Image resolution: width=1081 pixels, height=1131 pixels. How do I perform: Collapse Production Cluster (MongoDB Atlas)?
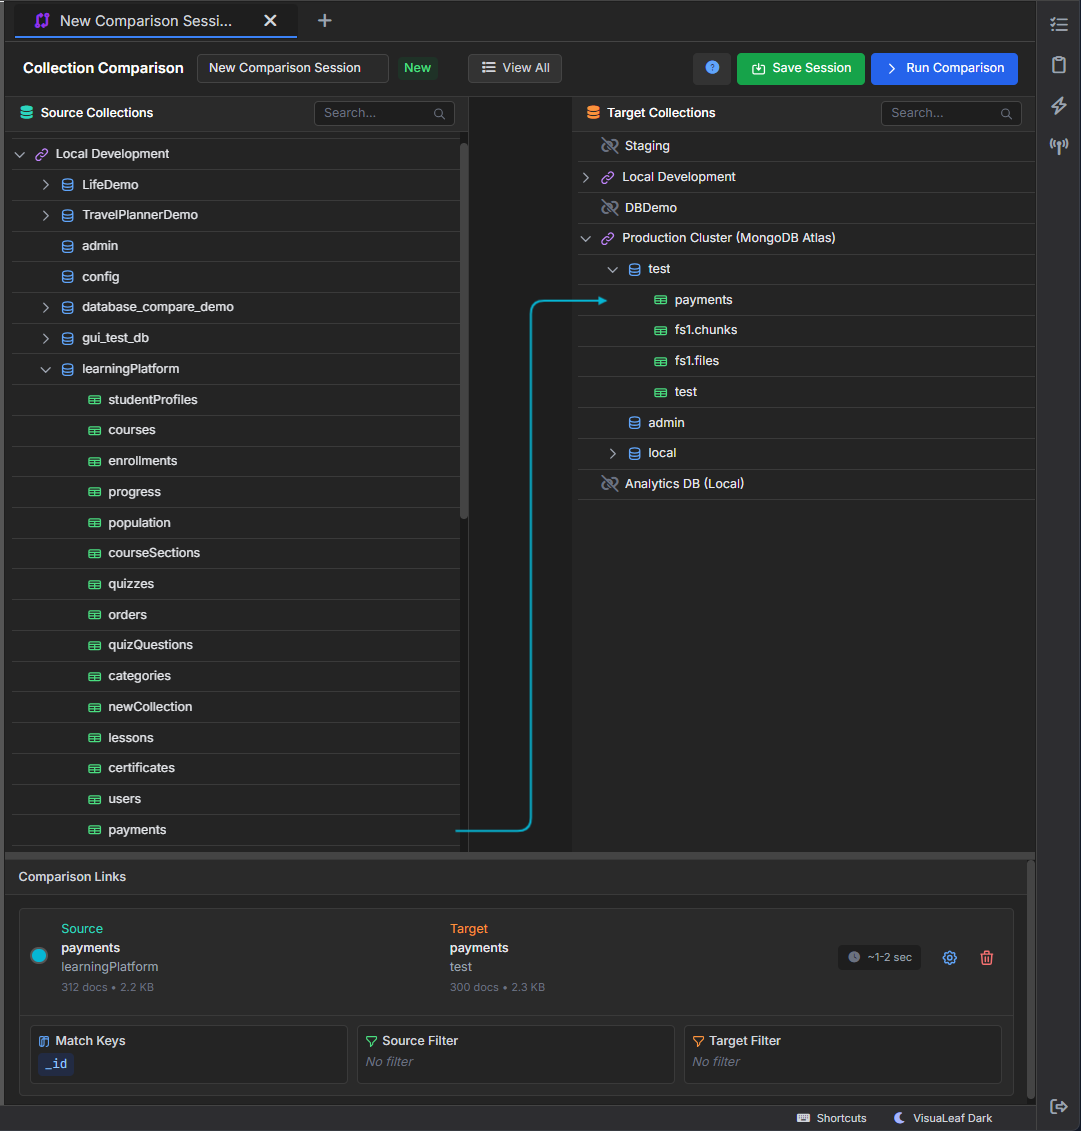pos(586,239)
